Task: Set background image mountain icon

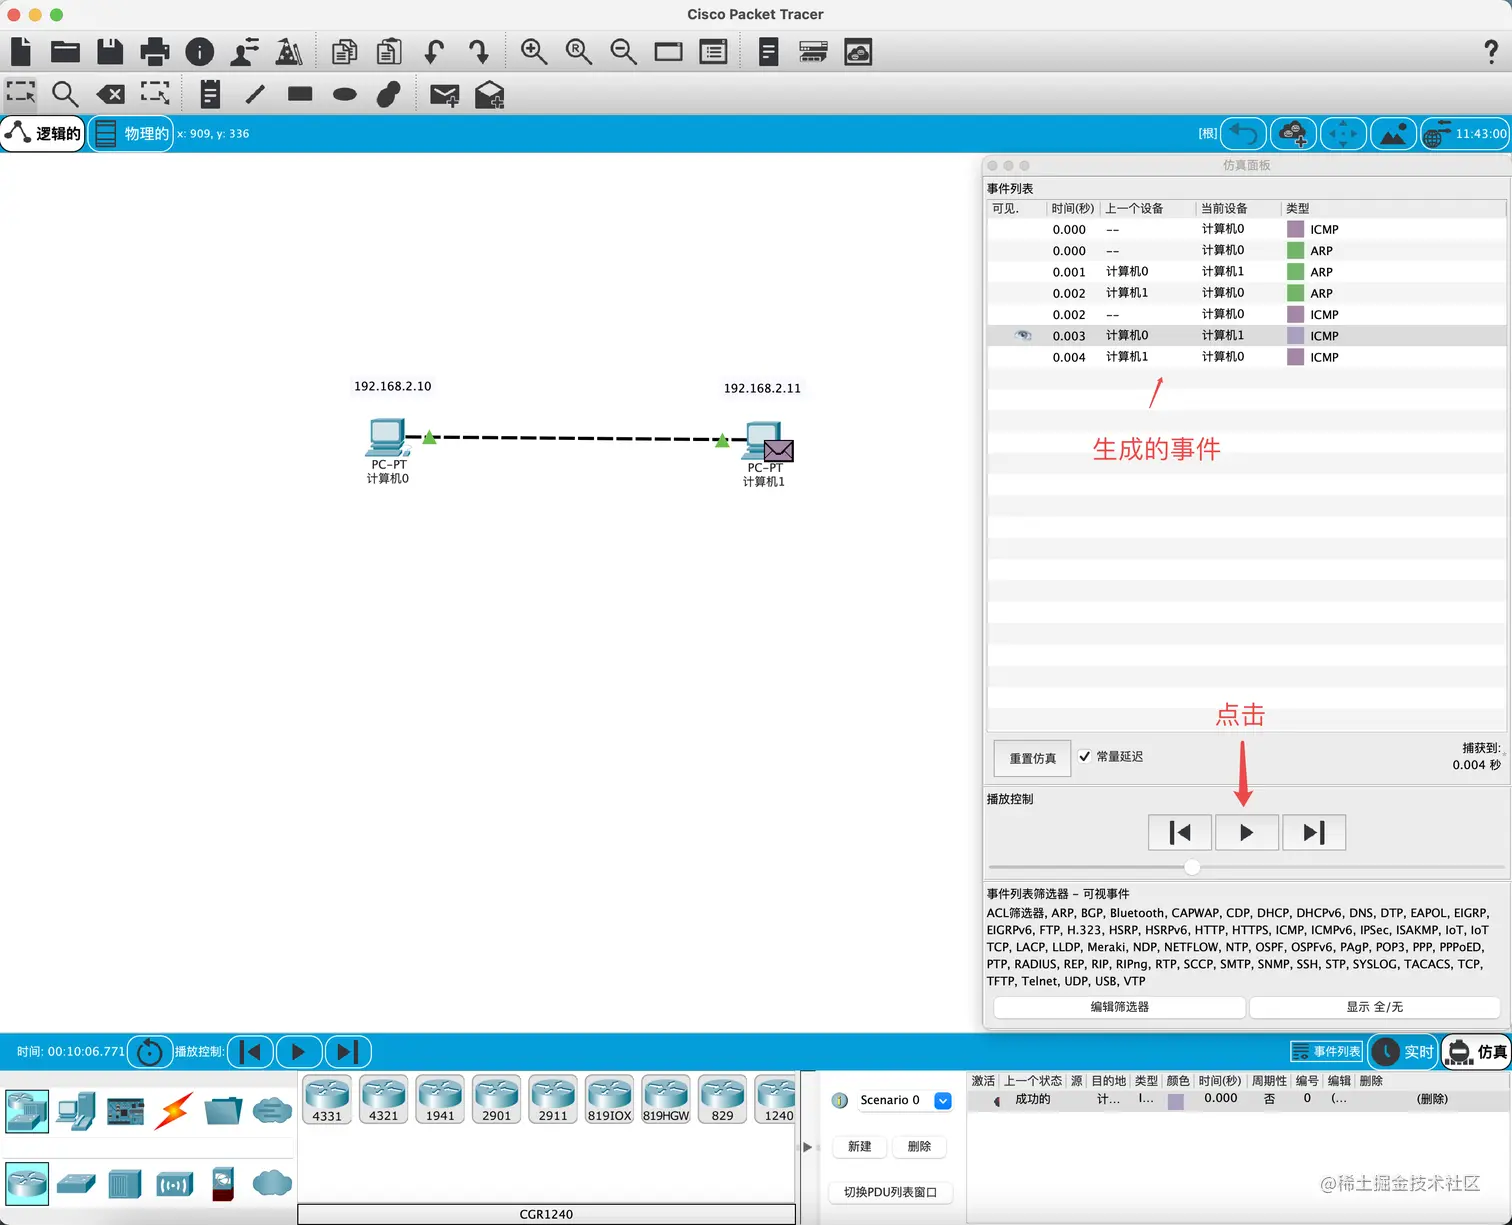Action: (x=1394, y=133)
